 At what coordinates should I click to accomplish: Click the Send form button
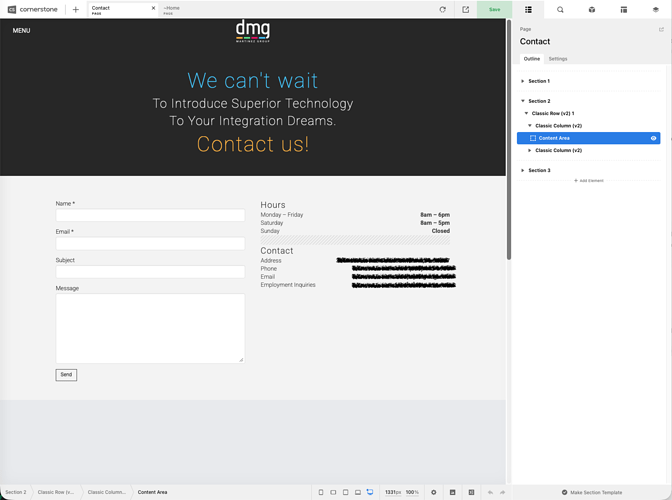66,375
